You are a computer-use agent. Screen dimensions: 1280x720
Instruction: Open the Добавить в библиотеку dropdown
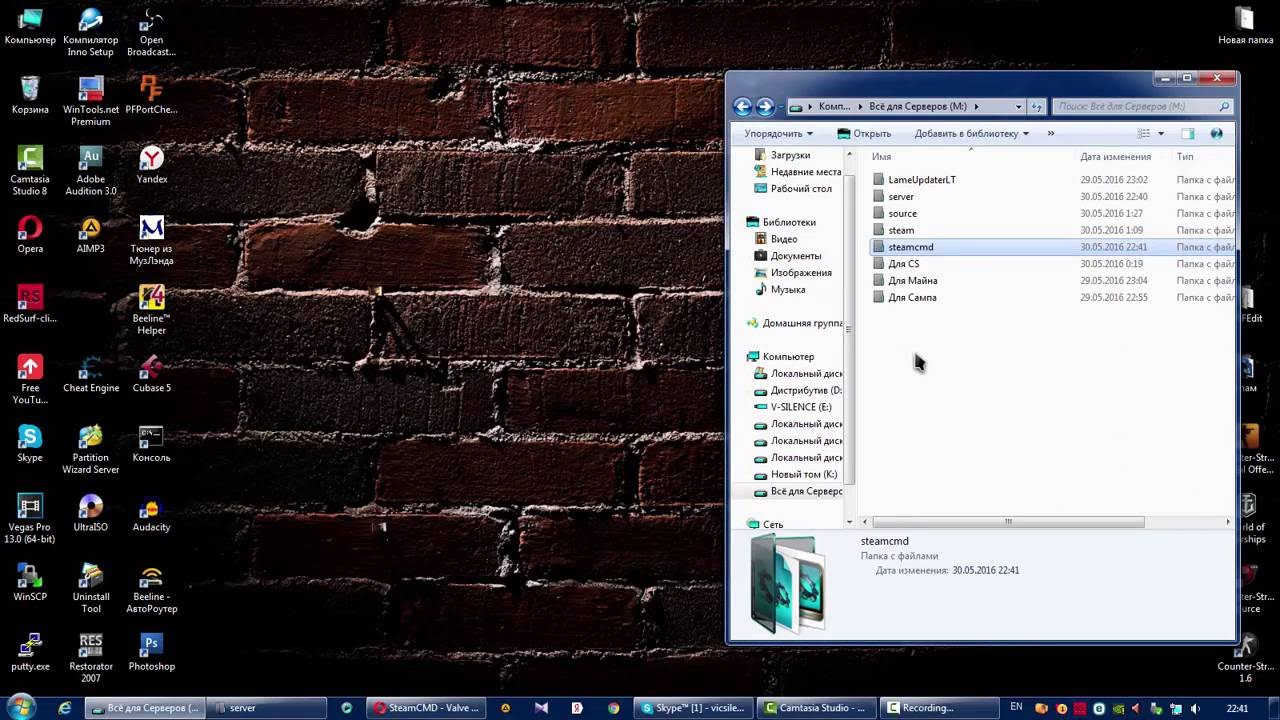tap(971, 133)
